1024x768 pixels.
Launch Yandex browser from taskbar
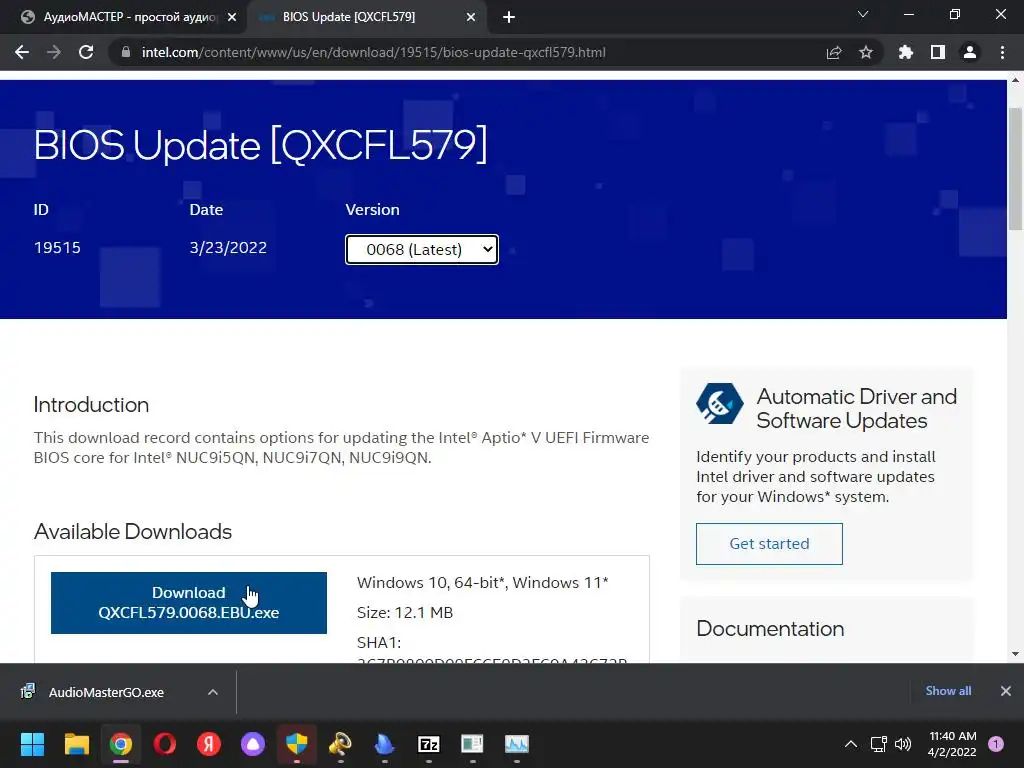coord(209,744)
